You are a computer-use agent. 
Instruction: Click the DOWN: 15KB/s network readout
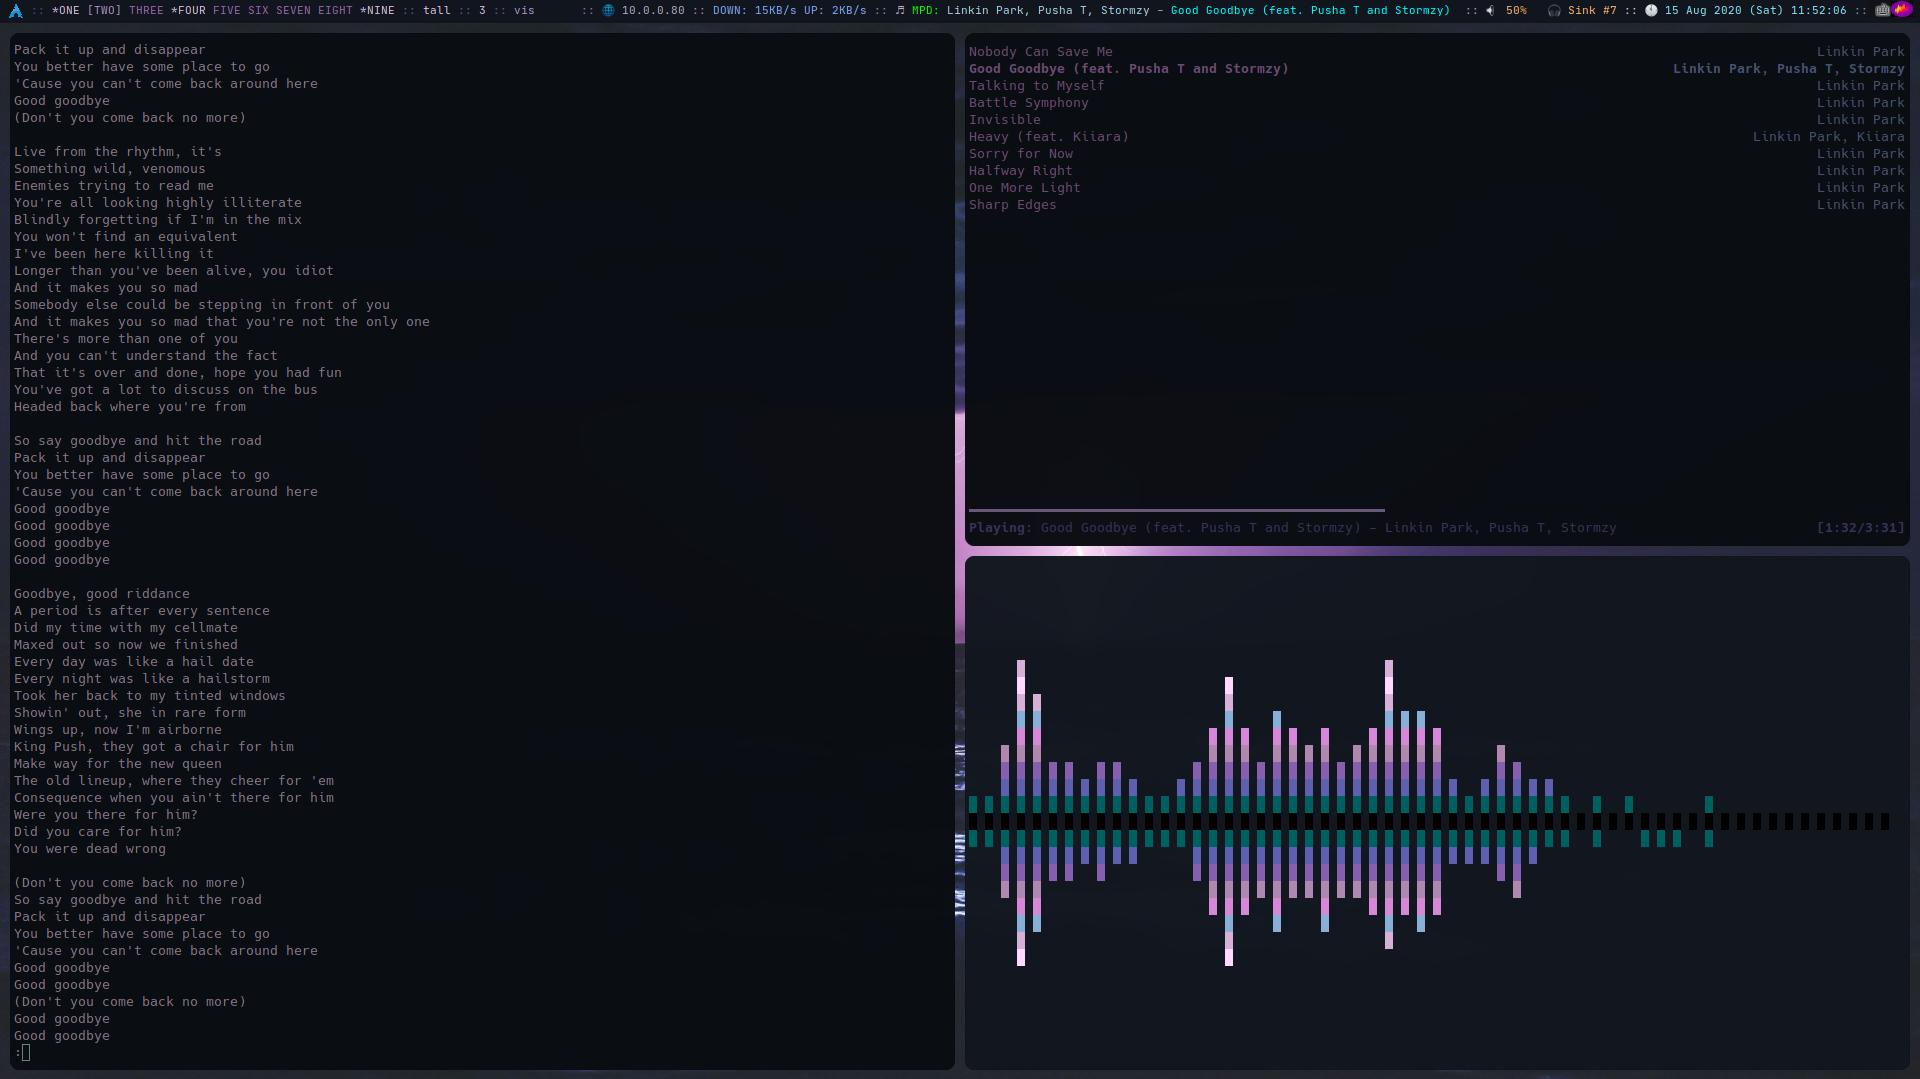click(755, 11)
